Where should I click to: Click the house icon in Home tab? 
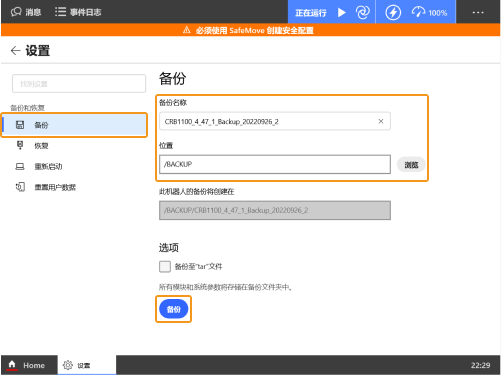pos(12,364)
